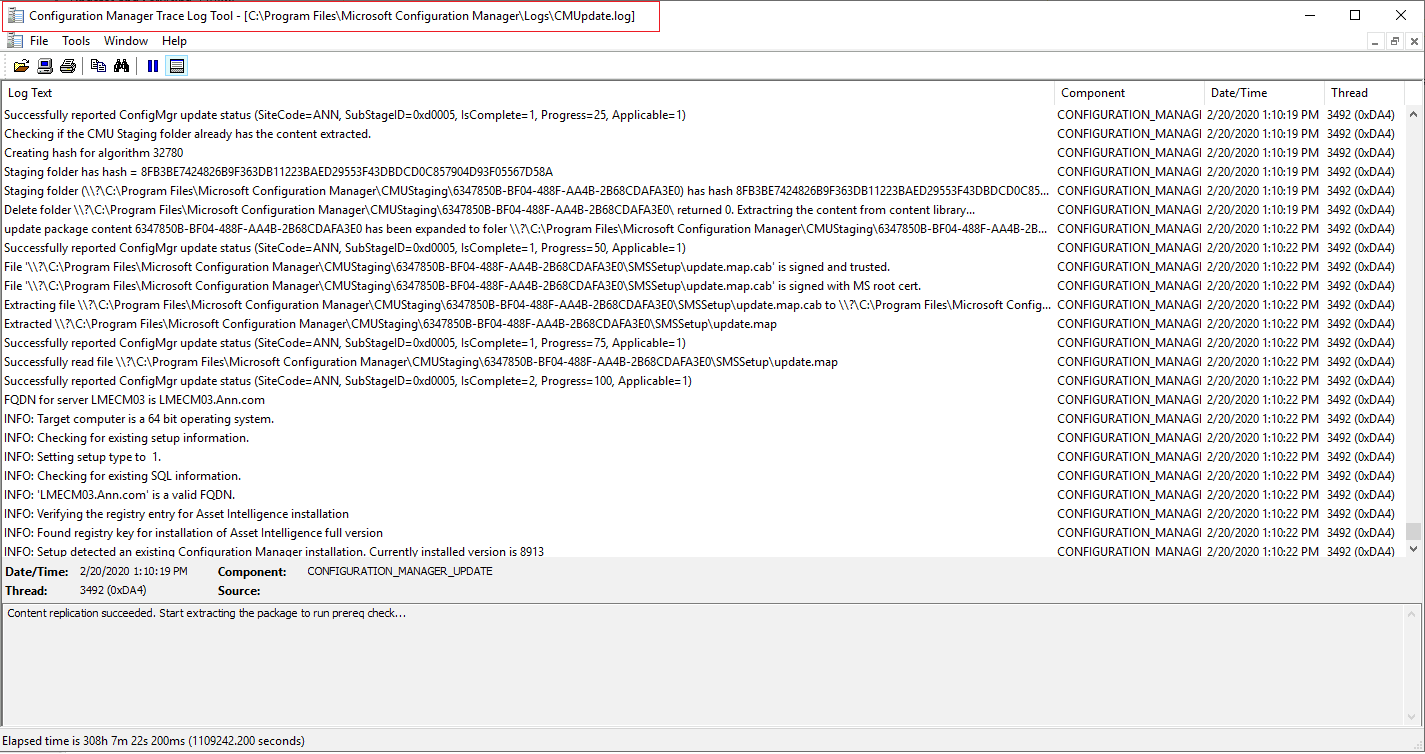Select 'Checking if the CMU Staging folder' row
1425x754 pixels.
pyautogui.click(x=702, y=134)
